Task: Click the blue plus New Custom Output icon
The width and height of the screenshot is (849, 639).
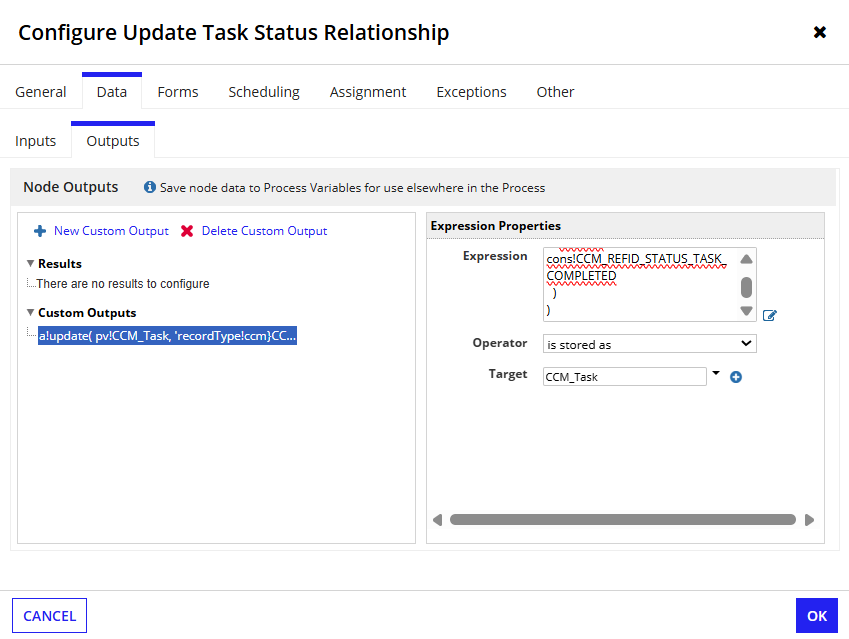Action: click(40, 231)
